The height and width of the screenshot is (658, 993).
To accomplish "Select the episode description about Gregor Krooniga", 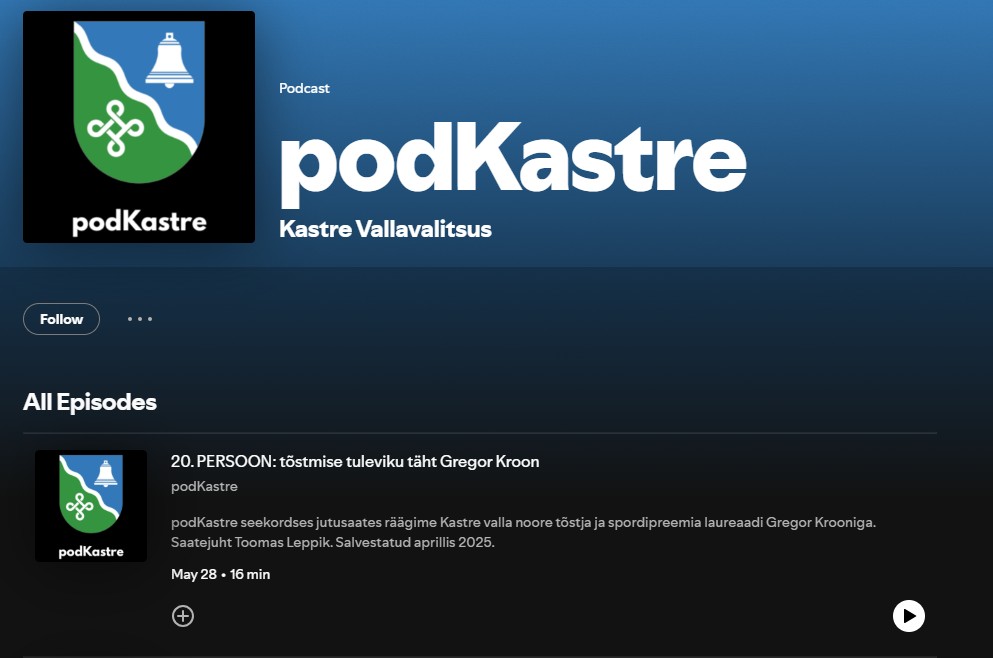I will [x=524, y=533].
